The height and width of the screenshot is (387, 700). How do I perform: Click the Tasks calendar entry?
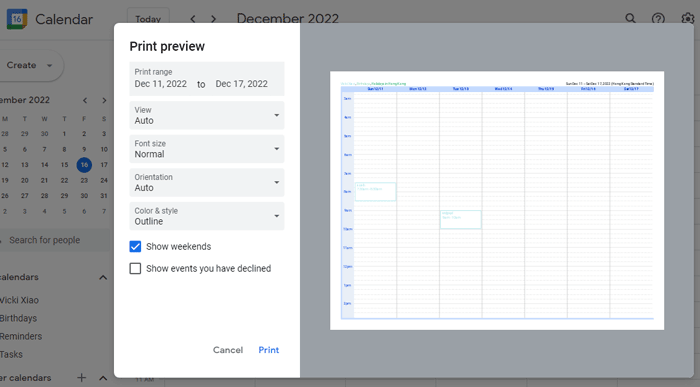11,354
